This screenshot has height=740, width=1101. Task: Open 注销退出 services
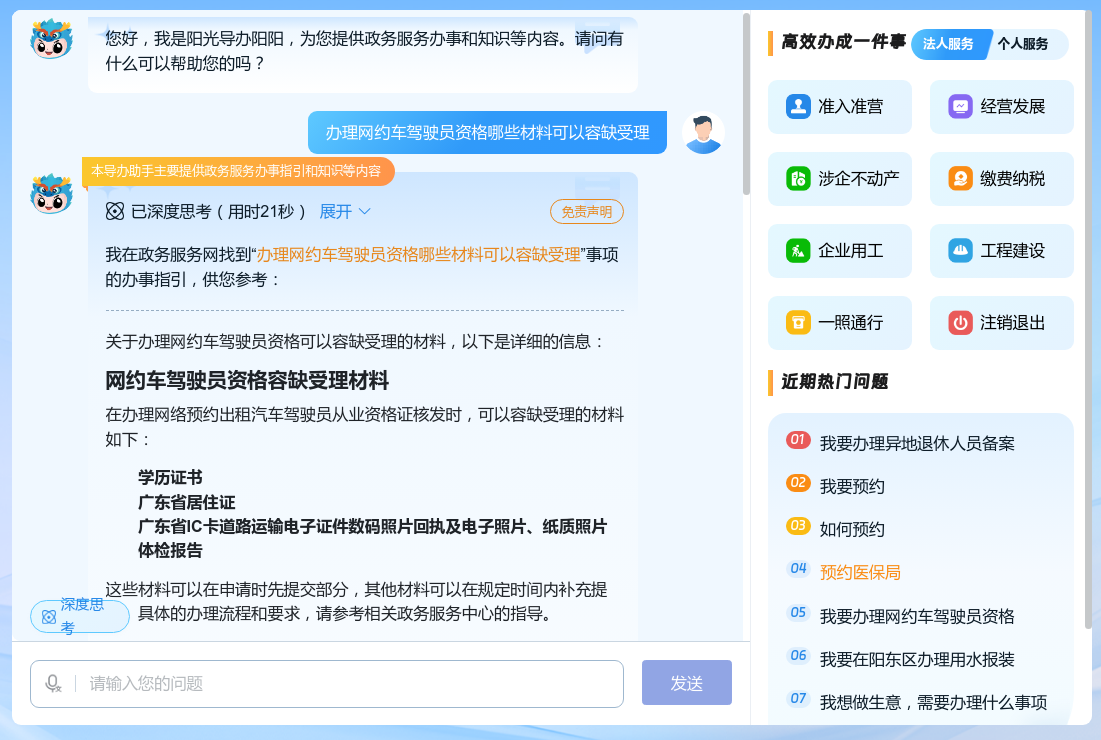[x=1001, y=322]
